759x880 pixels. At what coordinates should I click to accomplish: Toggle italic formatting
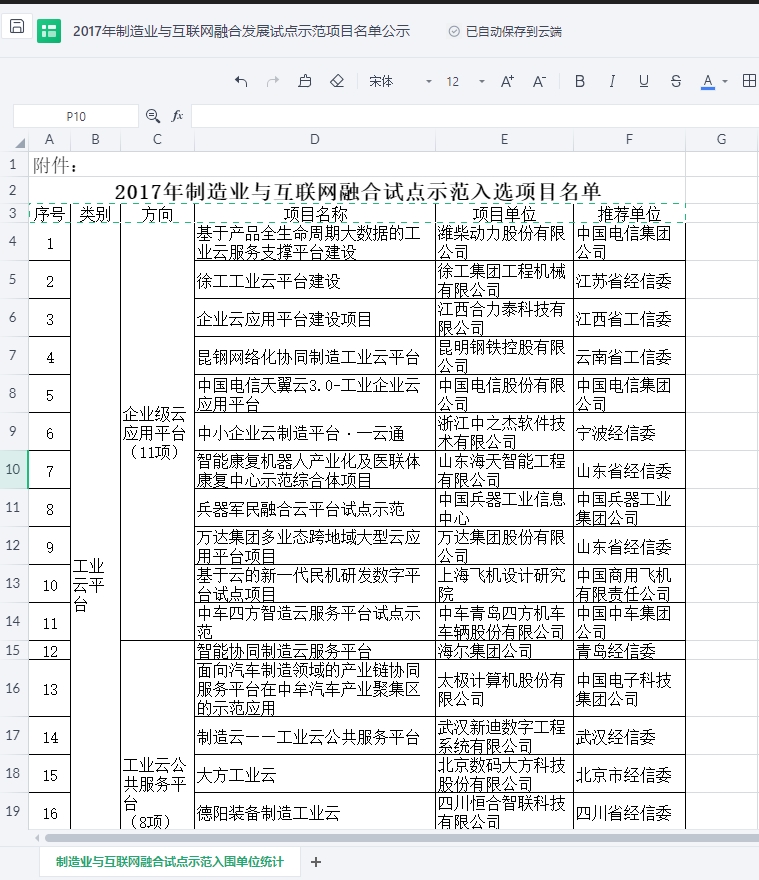[612, 81]
